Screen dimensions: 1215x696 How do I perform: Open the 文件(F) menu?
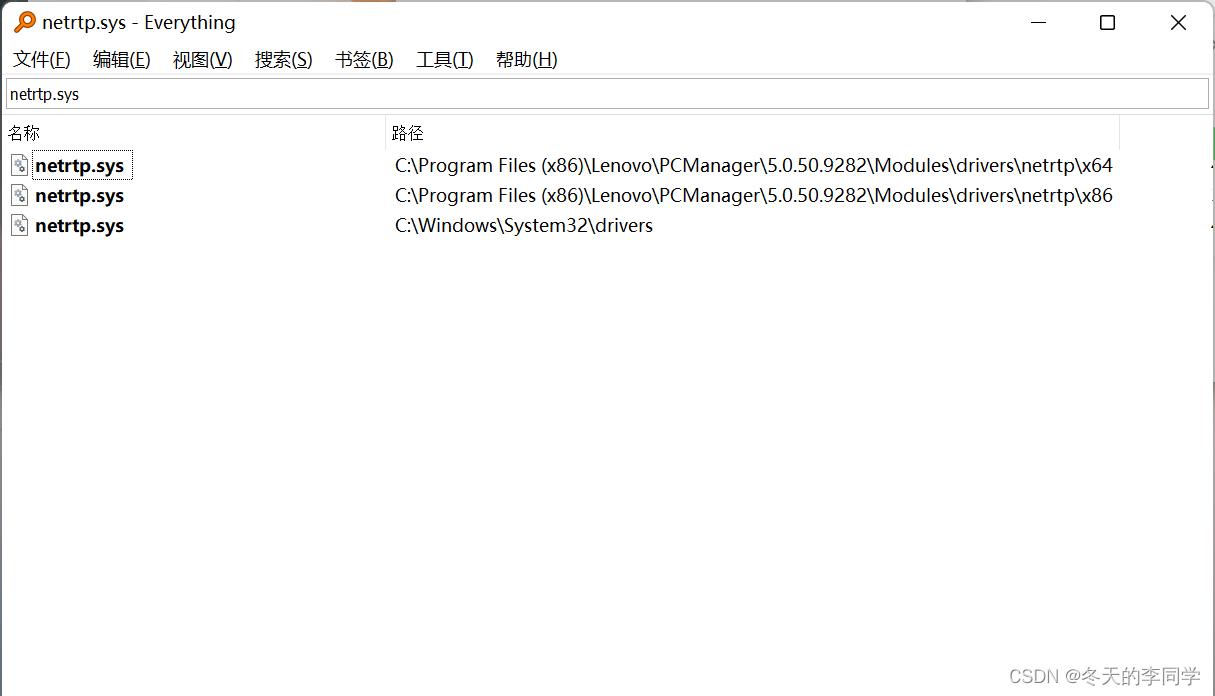(42, 60)
